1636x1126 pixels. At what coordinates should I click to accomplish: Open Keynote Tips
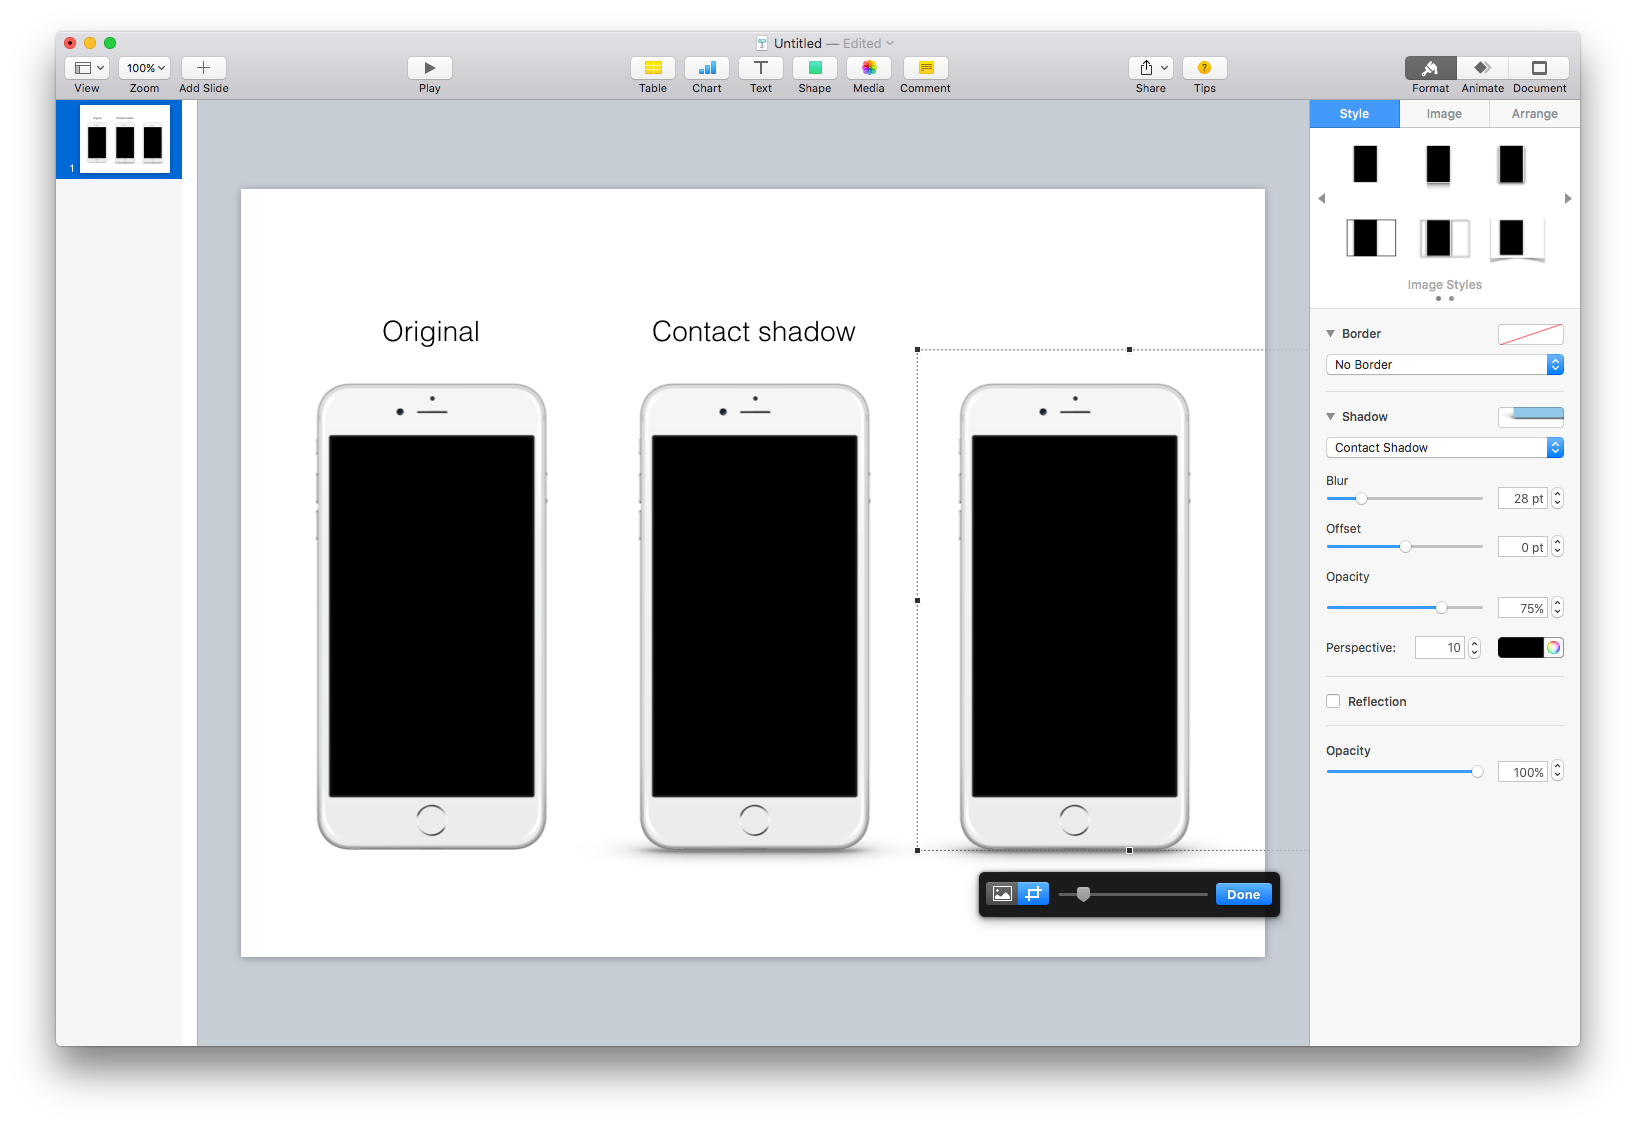[1204, 70]
